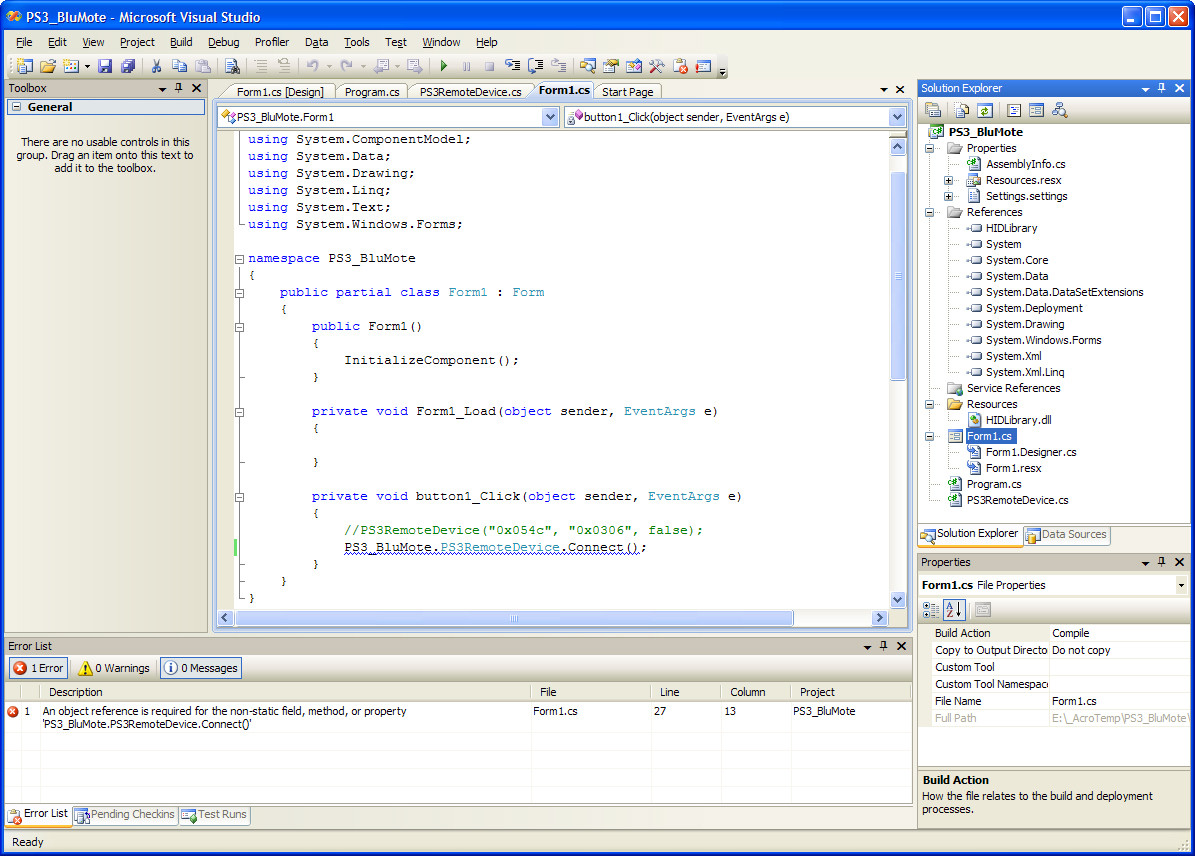The image size is (1195, 856).
Task: Click the Open File toolbar icon
Action: pyautogui.click(x=47, y=66)
